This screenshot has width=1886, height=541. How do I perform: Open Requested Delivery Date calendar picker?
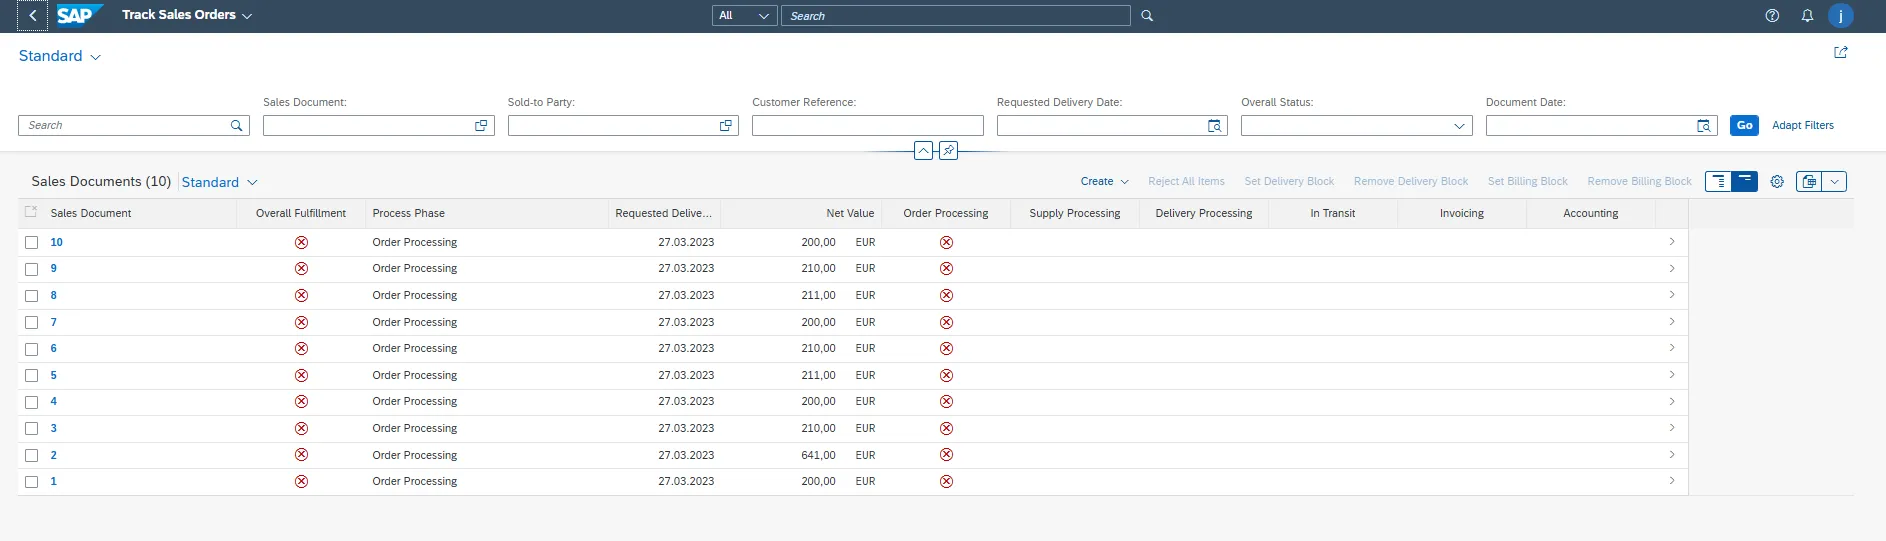point(1214,126)
